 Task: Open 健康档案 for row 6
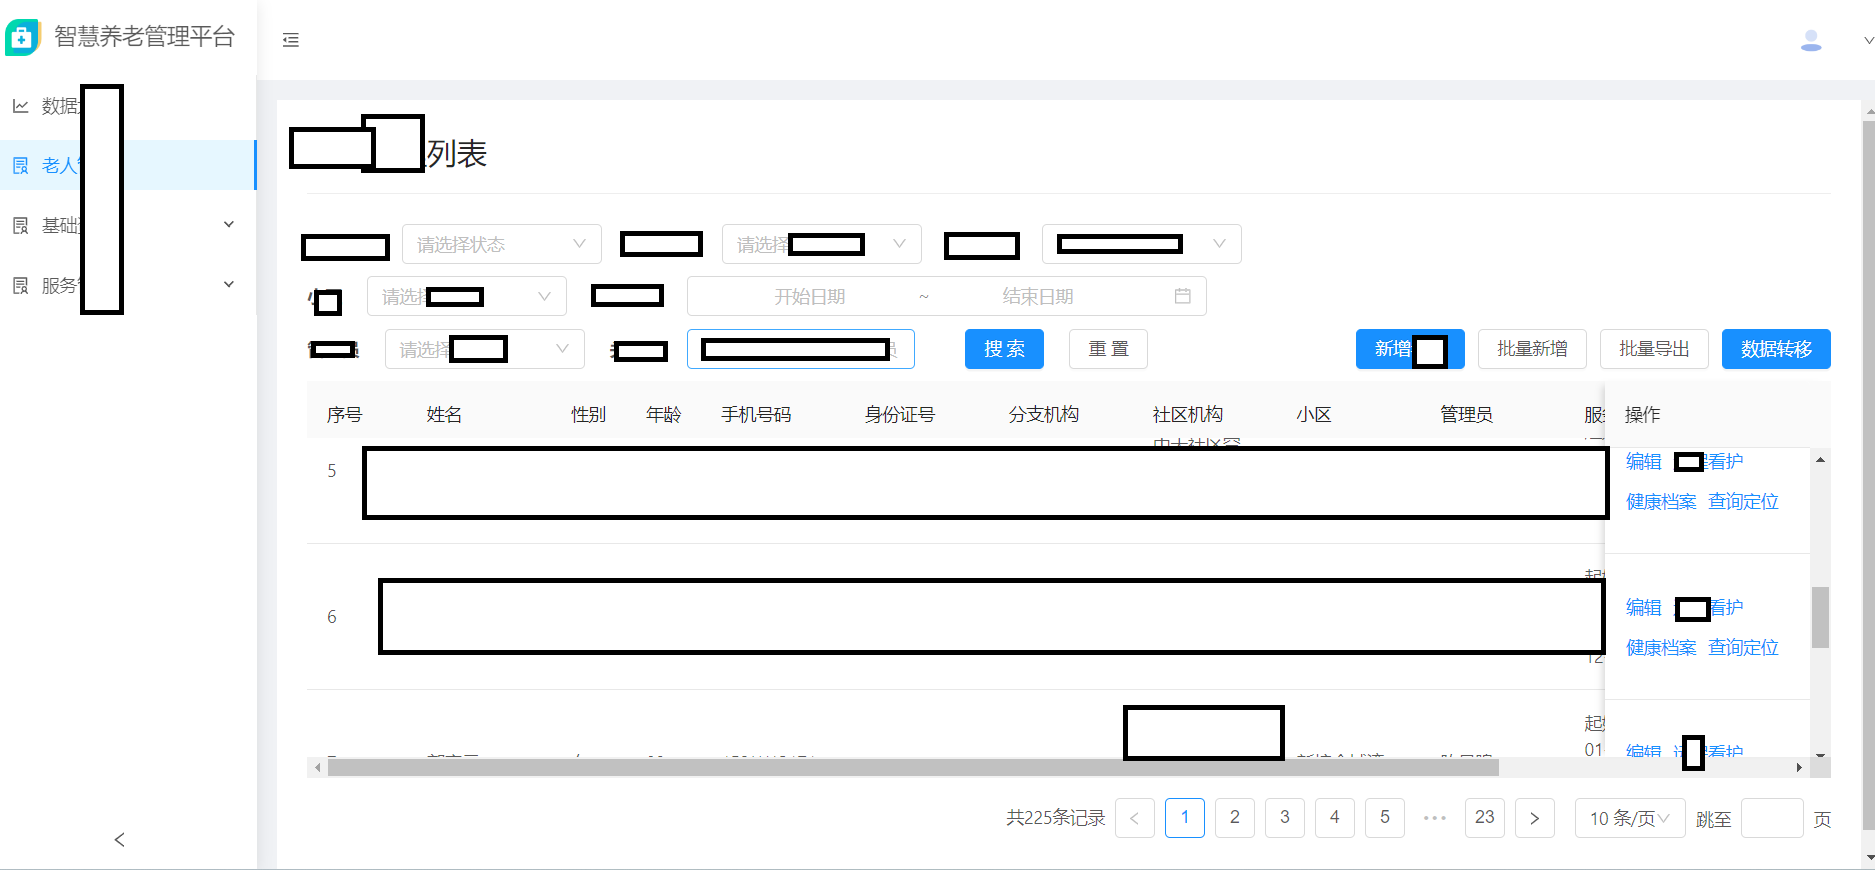1661,647
